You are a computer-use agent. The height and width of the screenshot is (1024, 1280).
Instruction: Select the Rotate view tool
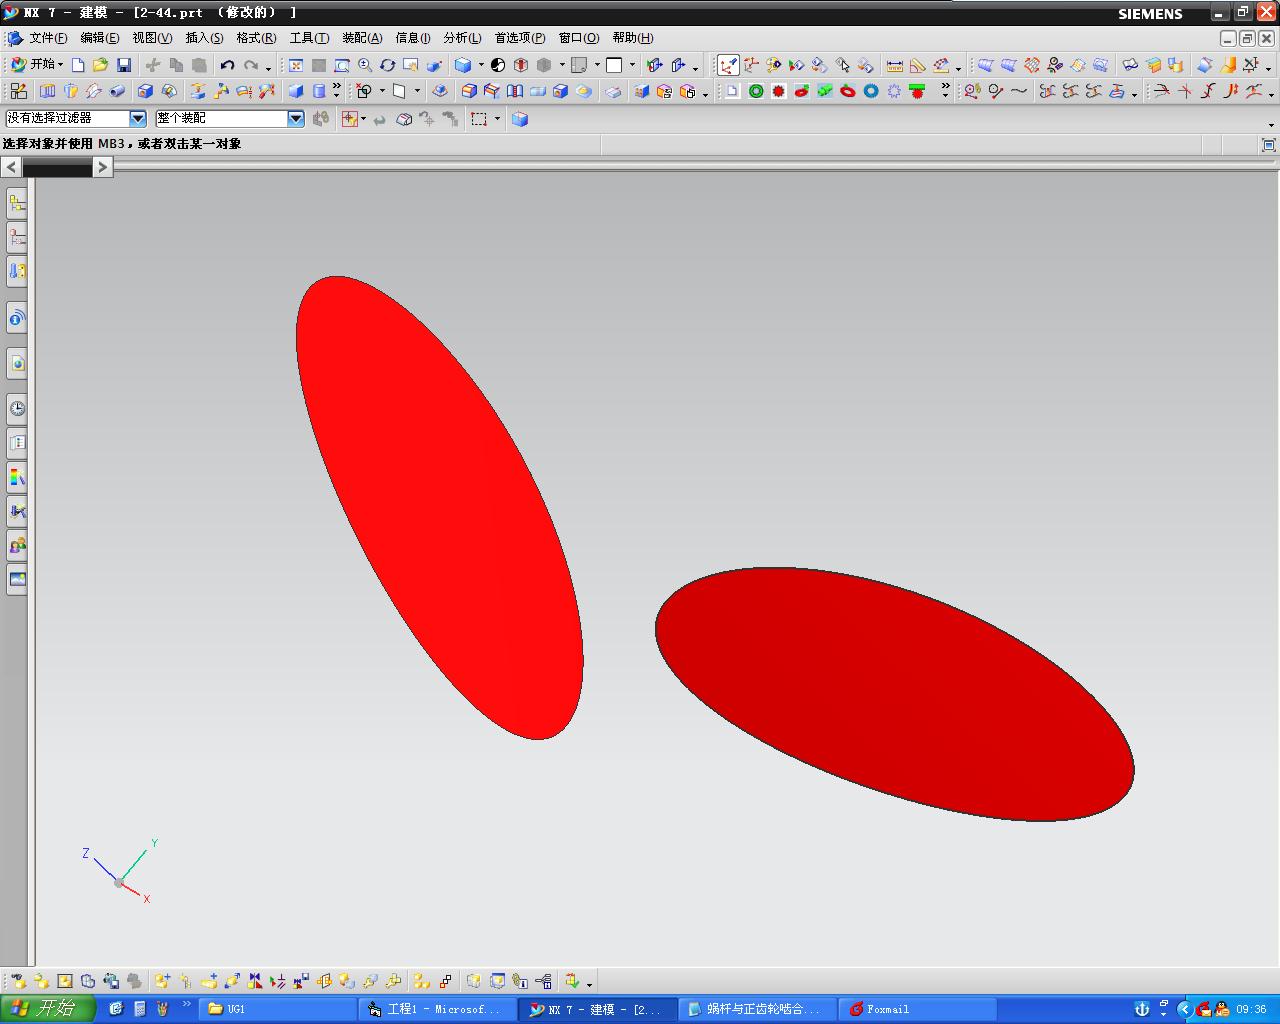tap(387, 65)
